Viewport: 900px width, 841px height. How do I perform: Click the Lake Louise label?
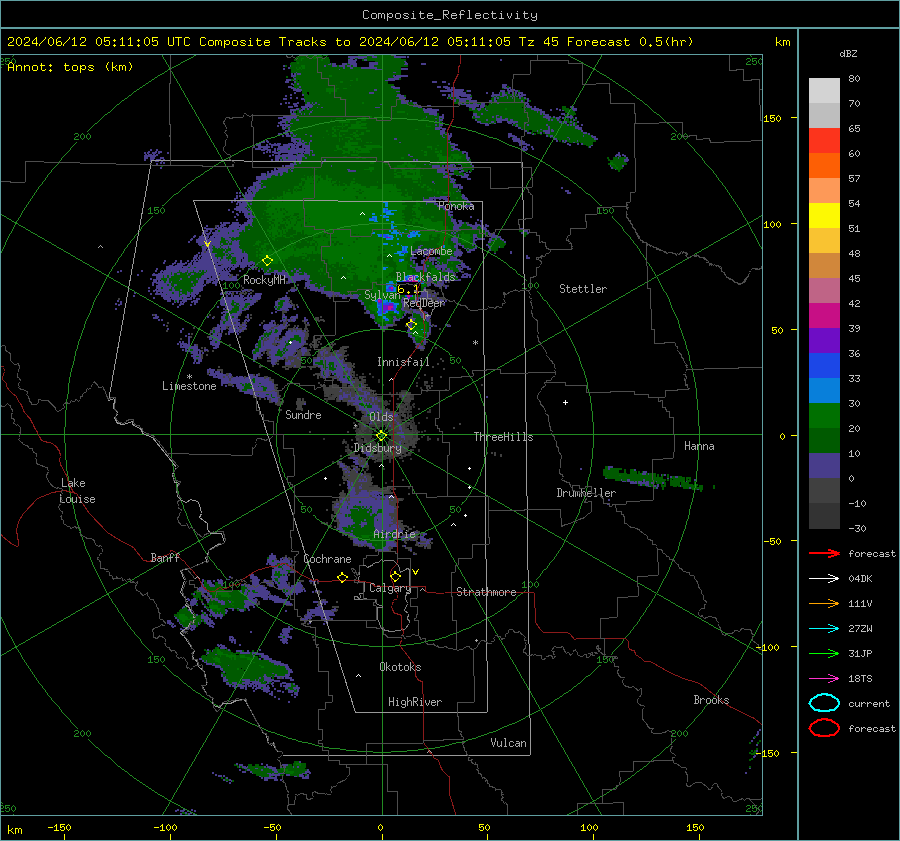[78, 491]
